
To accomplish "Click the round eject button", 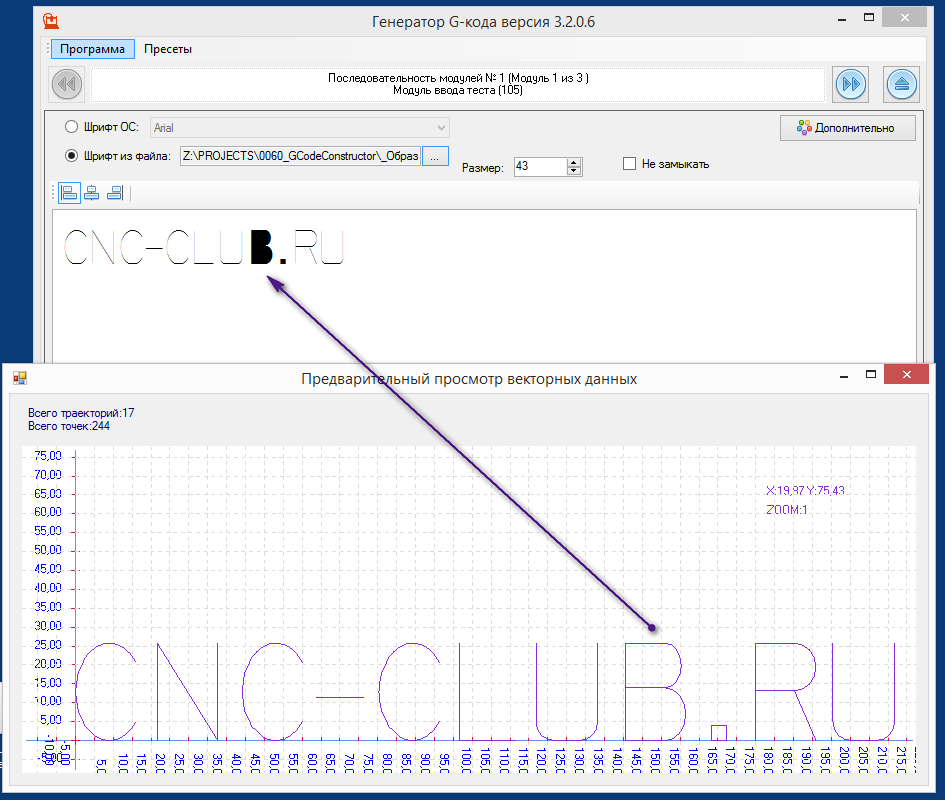I will 902,84.
